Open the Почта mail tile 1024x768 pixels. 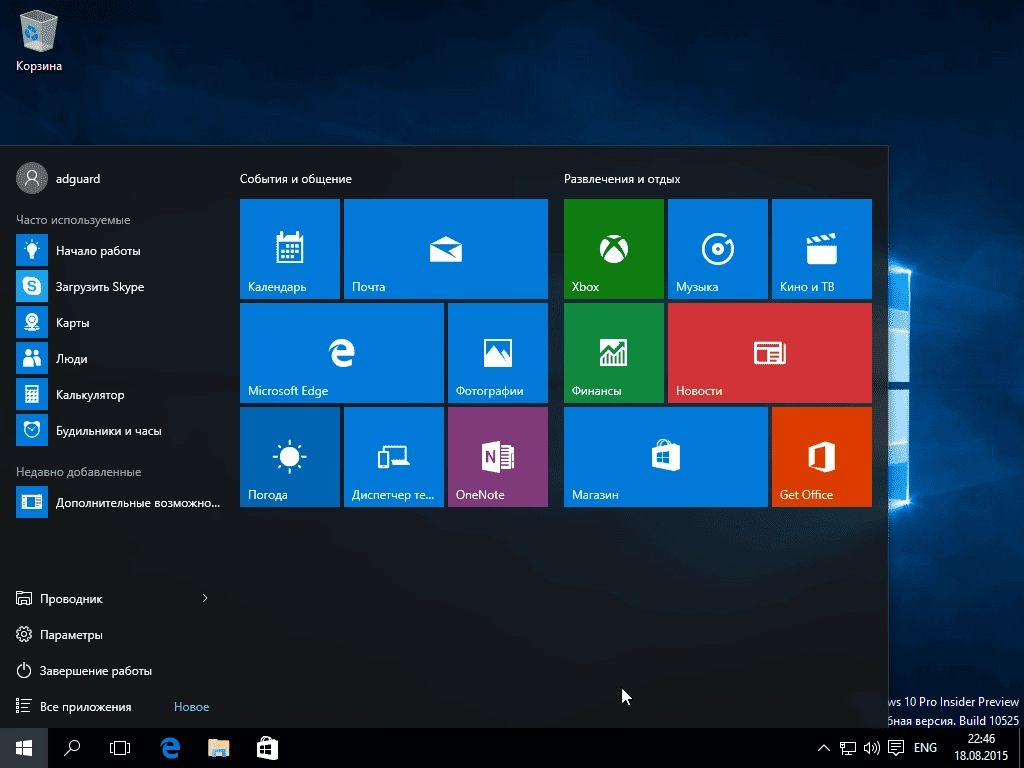pos(445,249)
